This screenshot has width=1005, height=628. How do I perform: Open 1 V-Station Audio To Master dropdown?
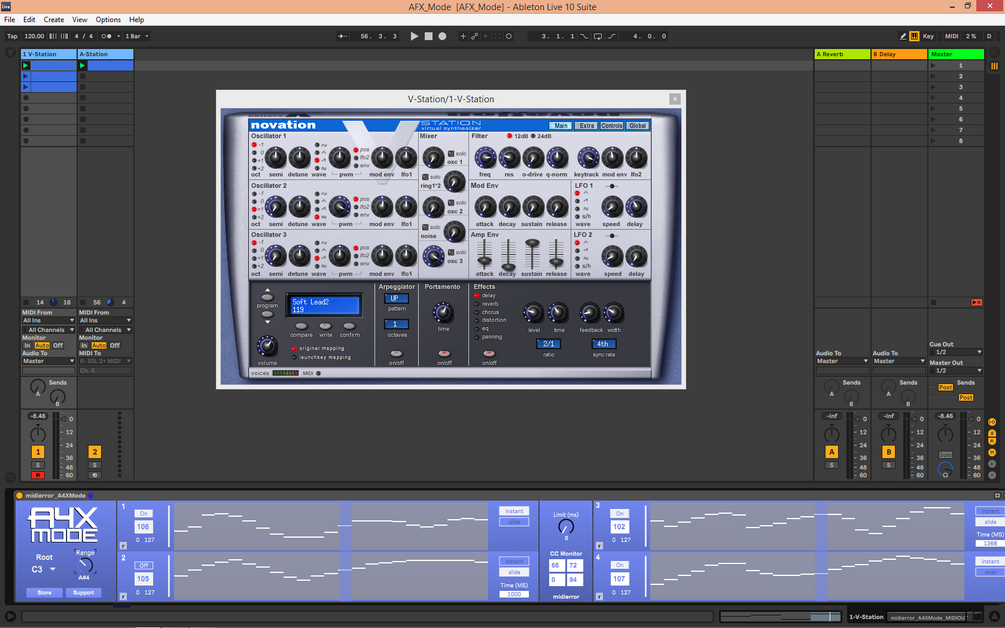point(49,361)
